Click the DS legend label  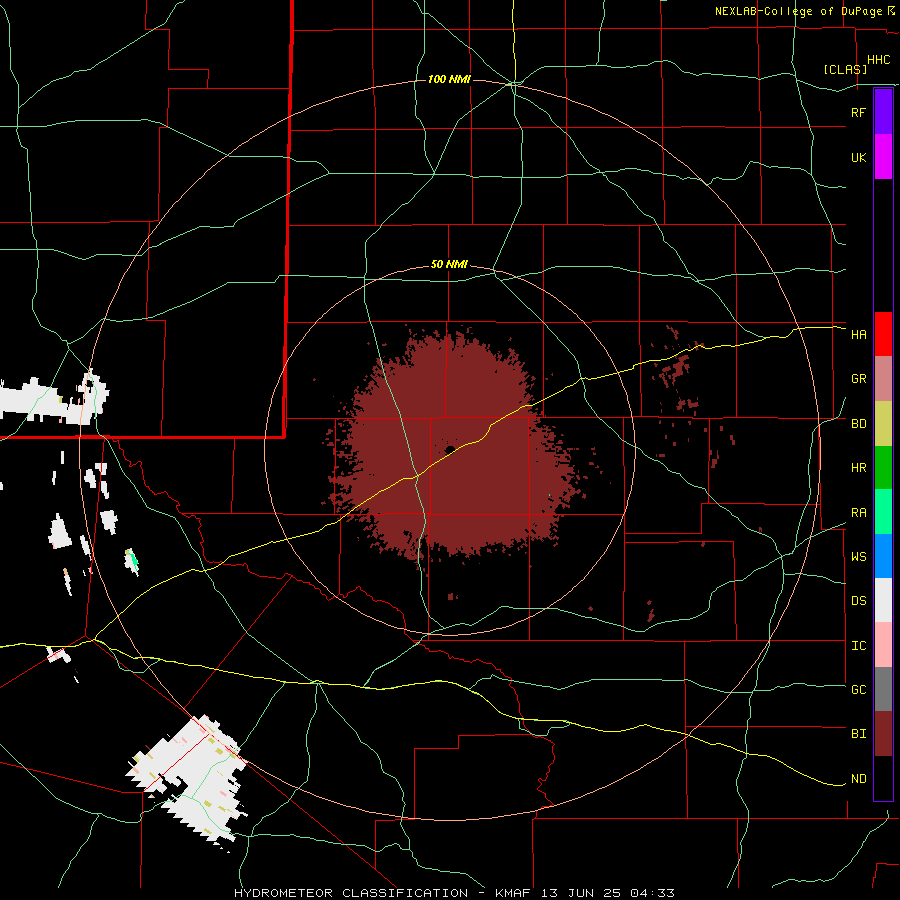(858, 601)
